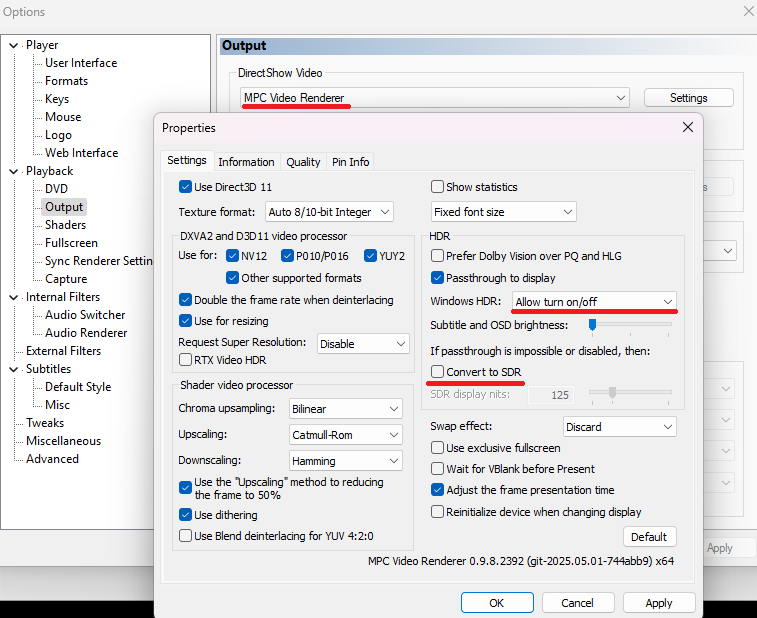This screenshot has width=757, height=618.
Task: Click the Default button
Action: [649, 537]
